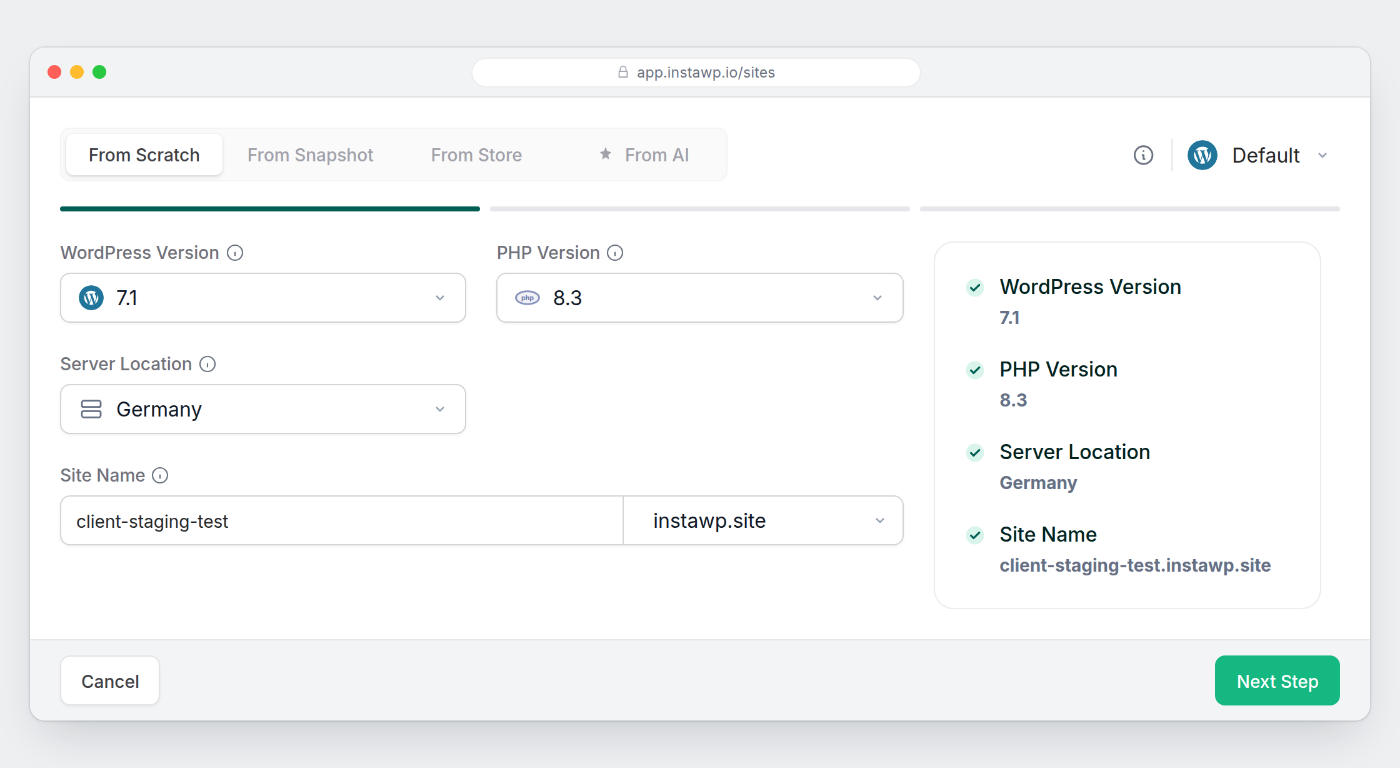Click the summary text client-staging-test.instawp.site

coord(1135,566)
